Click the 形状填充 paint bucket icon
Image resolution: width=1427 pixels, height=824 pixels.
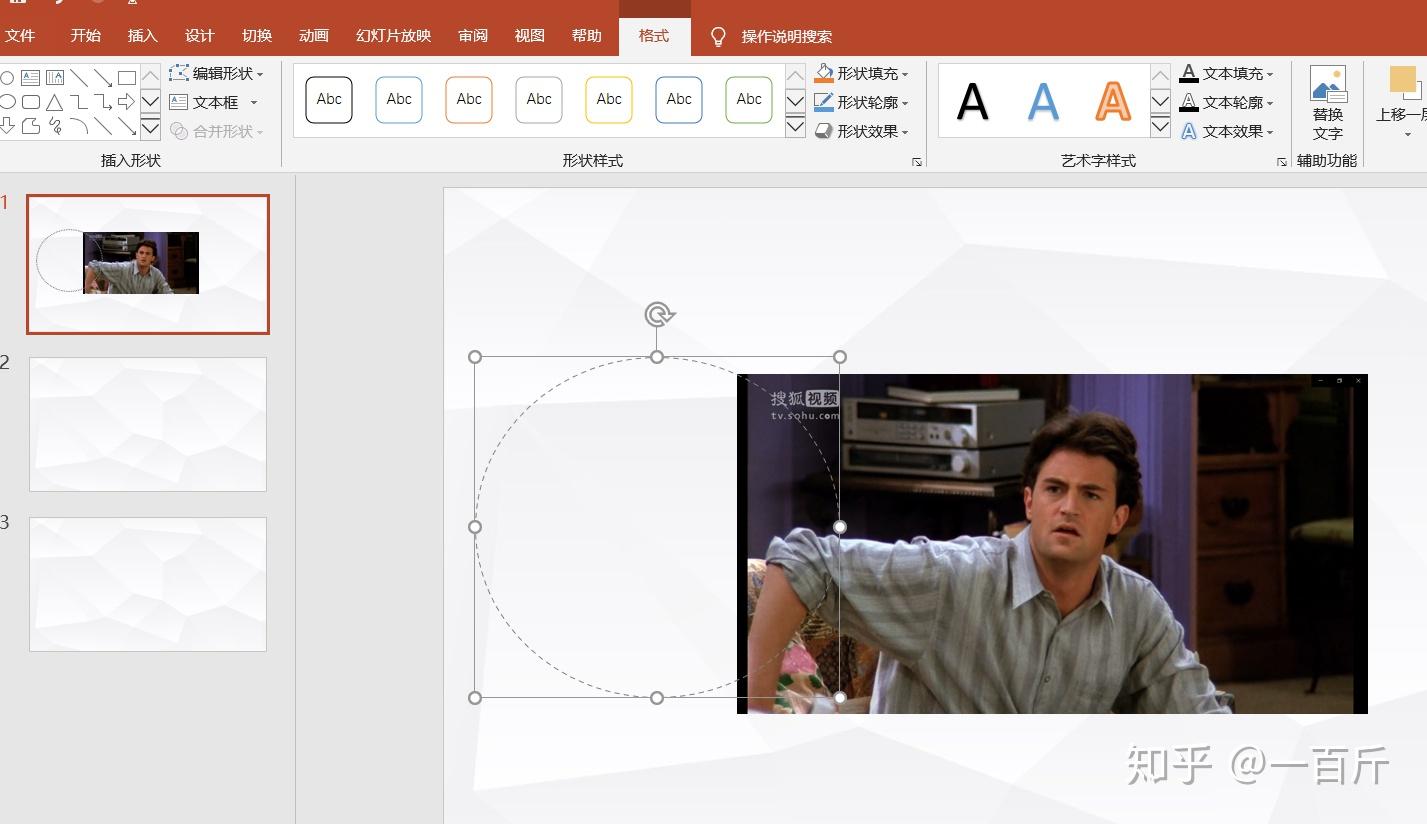pyautogui.click(x=824, y=73)
